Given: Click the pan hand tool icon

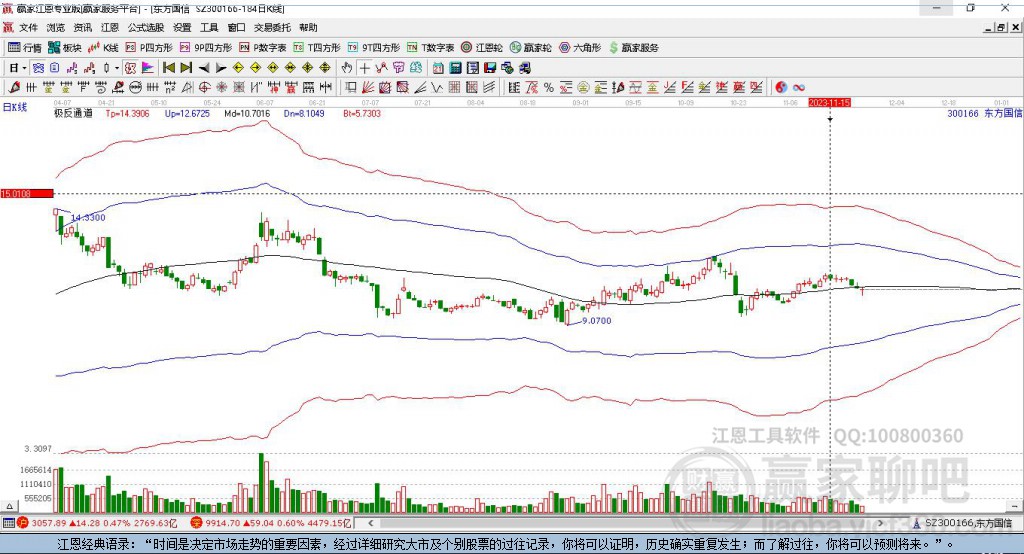Looking at the screenshot, I should [x=347, y=68].
